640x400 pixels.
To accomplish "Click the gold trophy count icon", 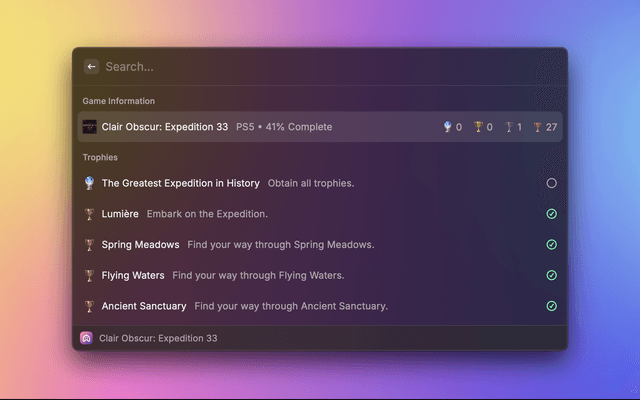I will pos(478,127).
